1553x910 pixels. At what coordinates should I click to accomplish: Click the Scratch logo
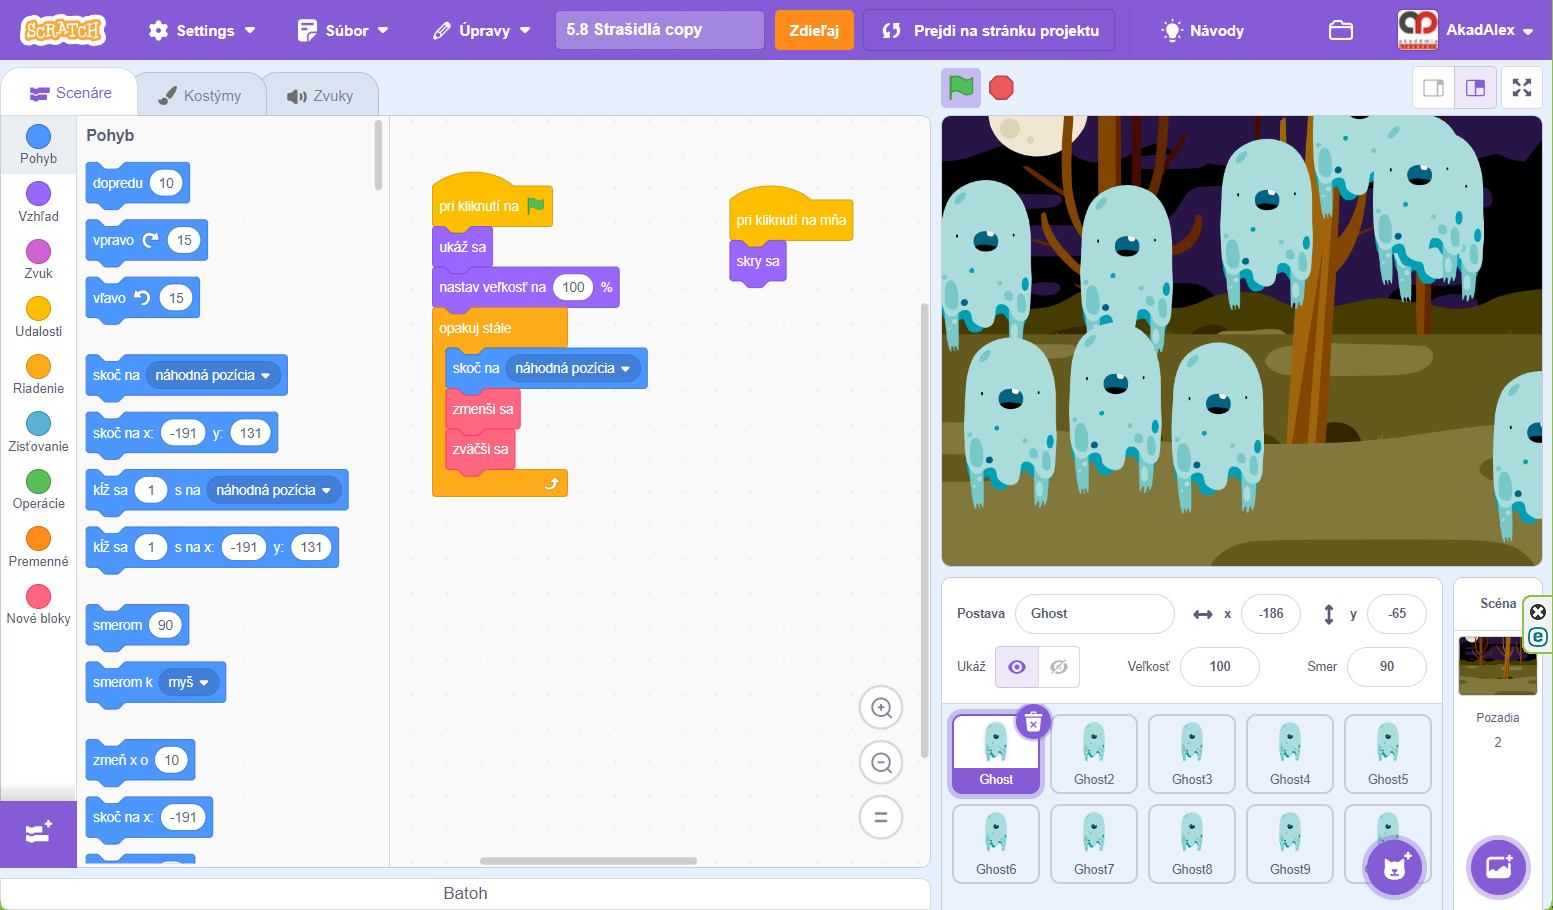(x=63, y=30)
